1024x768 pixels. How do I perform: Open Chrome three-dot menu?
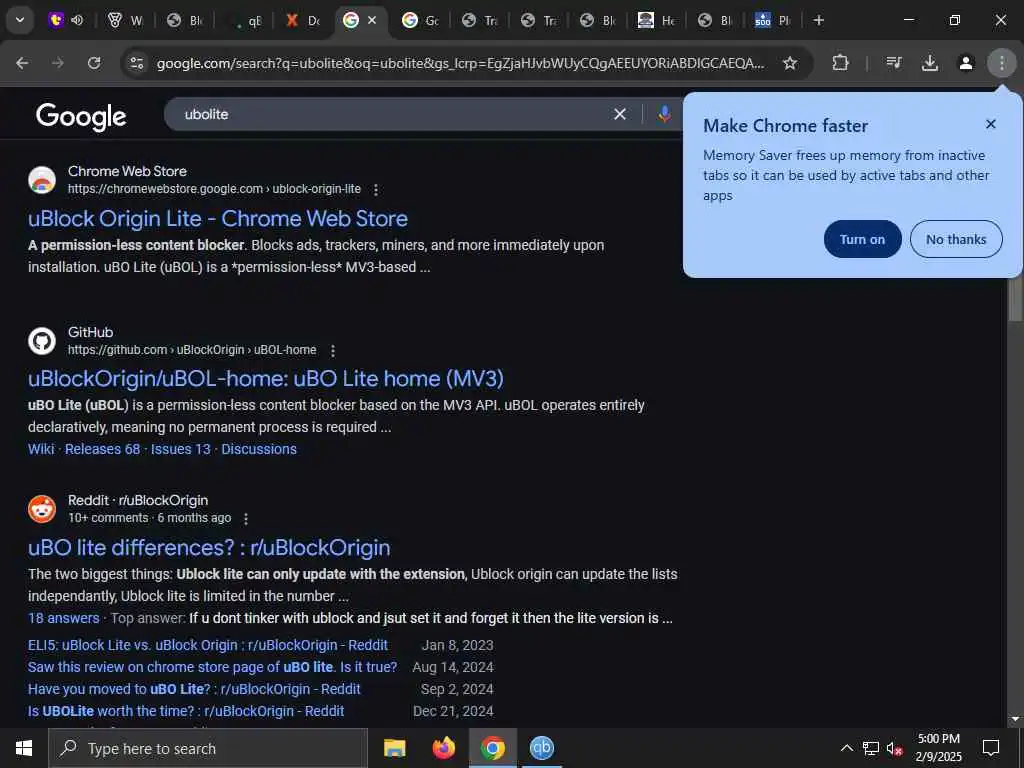(1002, 63)
